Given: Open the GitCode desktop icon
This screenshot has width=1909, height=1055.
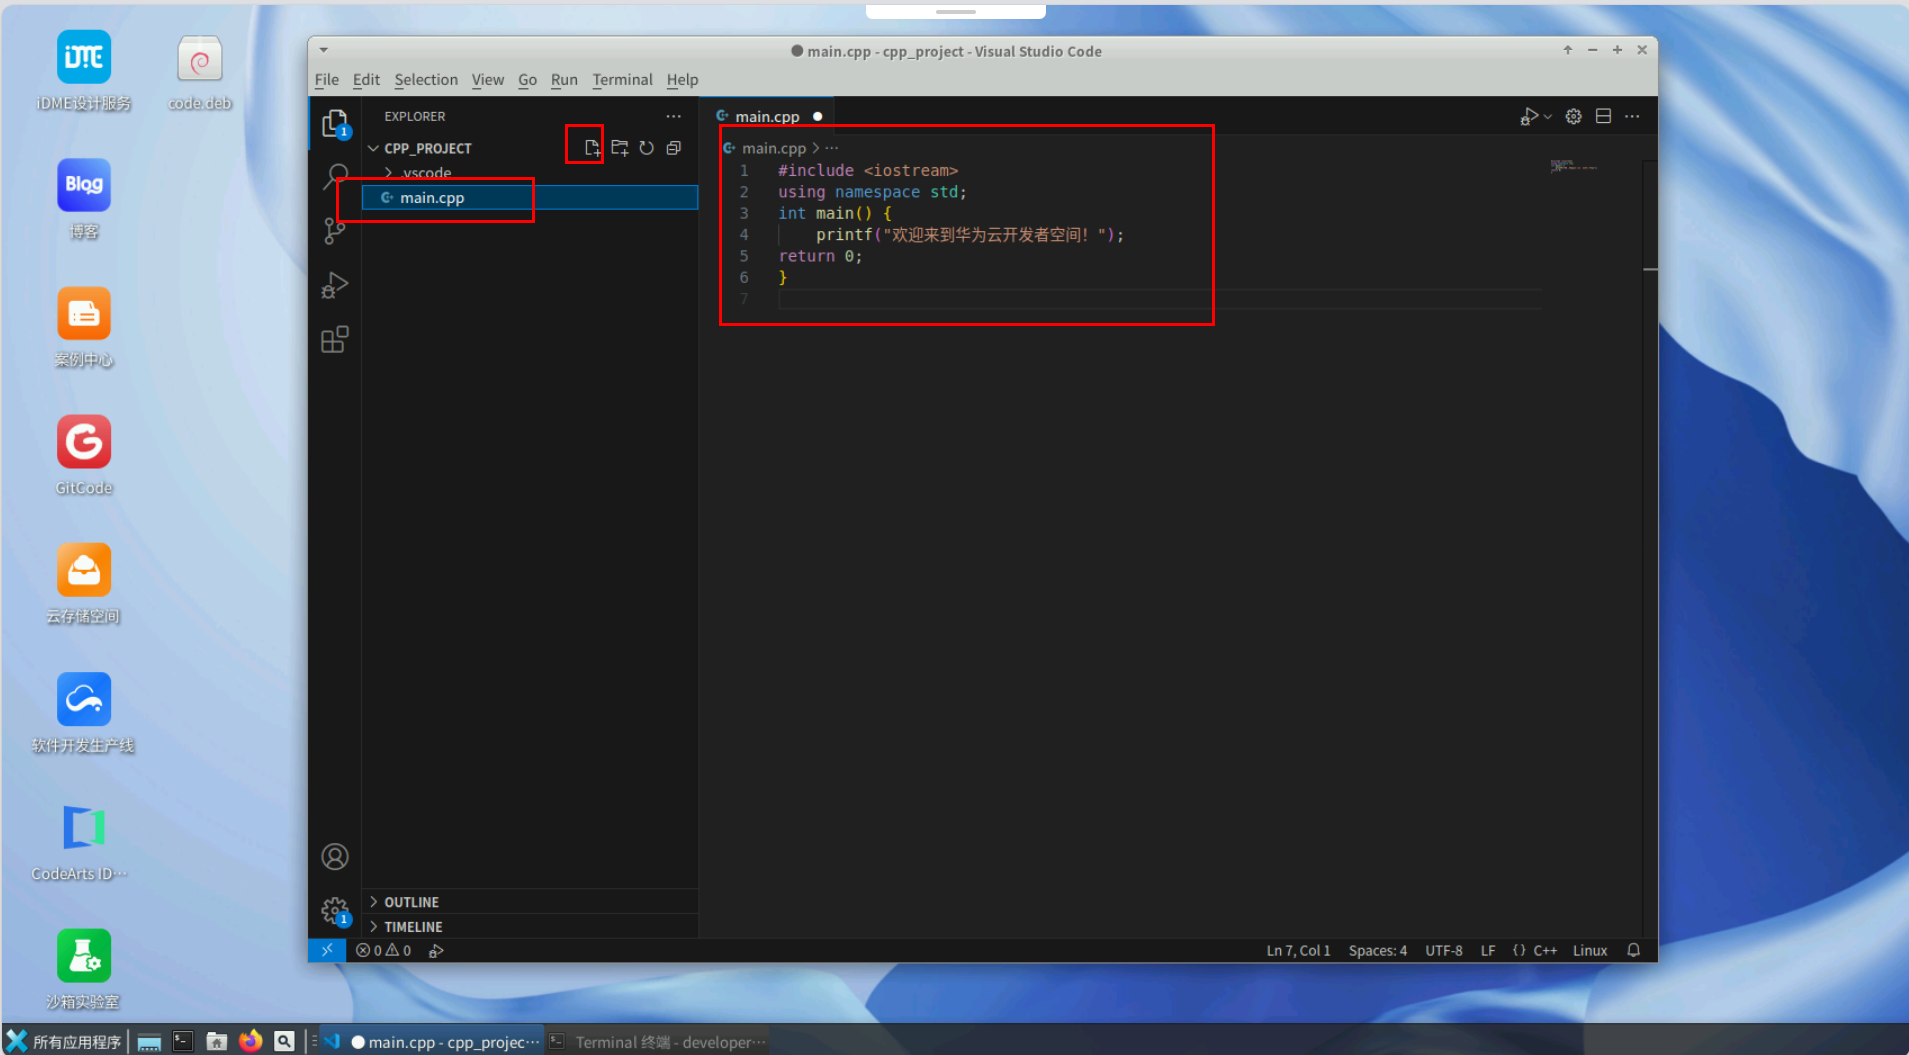Looking at the screenshot, I should point(84,455).
